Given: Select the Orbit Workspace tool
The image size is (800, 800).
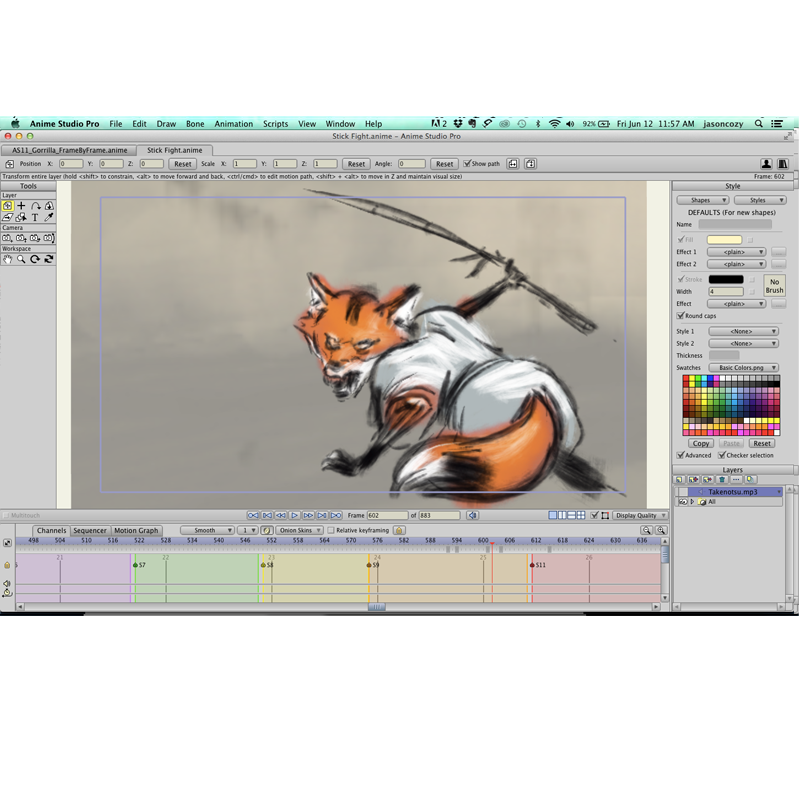Looking at the screenshot, I should point(49,259).
